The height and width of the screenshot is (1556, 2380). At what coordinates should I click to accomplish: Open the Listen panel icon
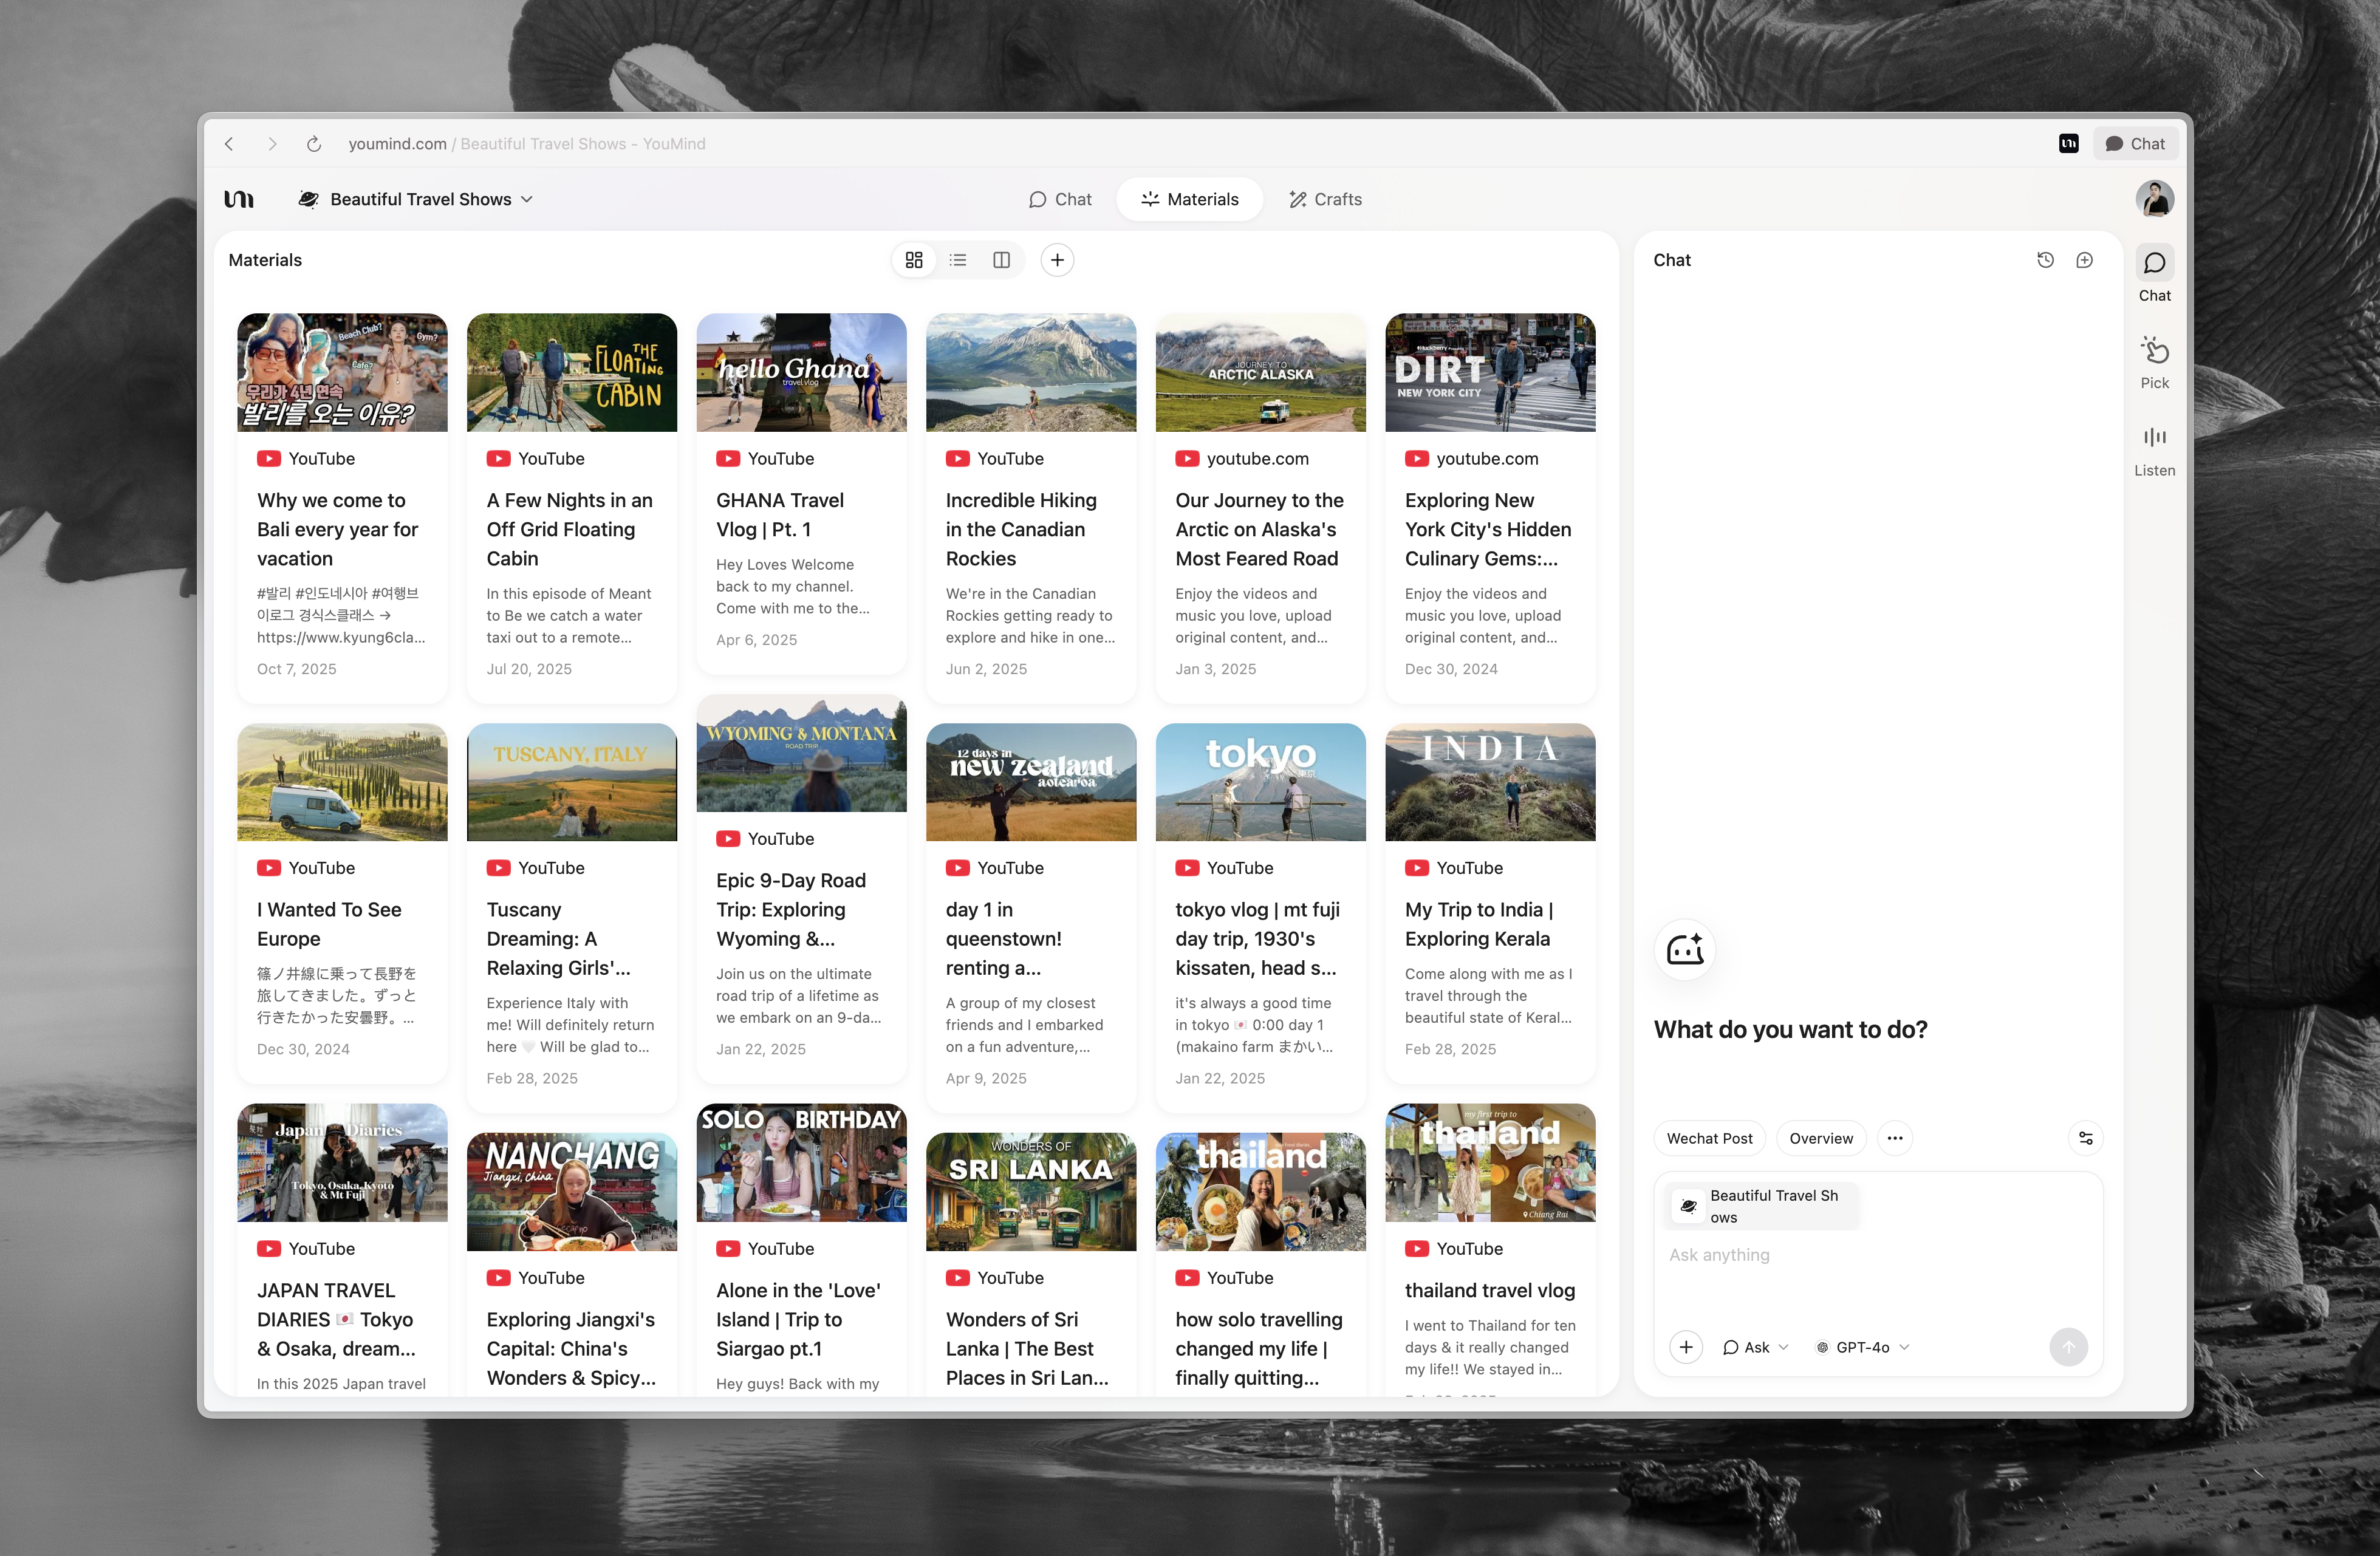[x=2154, y=449]
